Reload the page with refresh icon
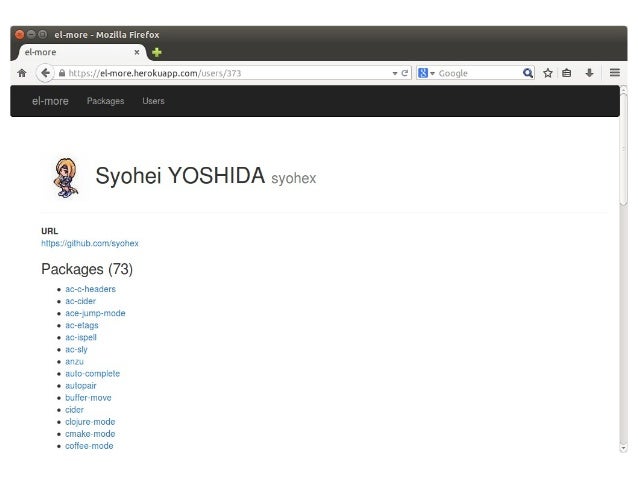638x479 pixels. point(404,73)
